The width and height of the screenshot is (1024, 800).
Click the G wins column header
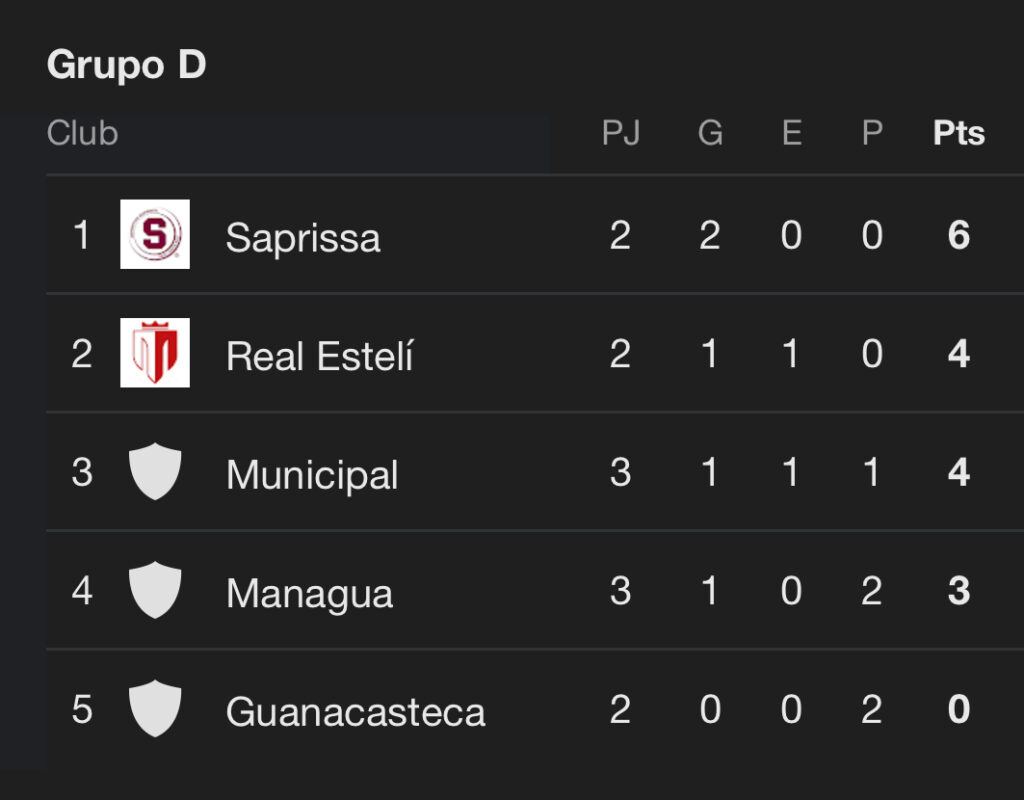coord(710,133)
